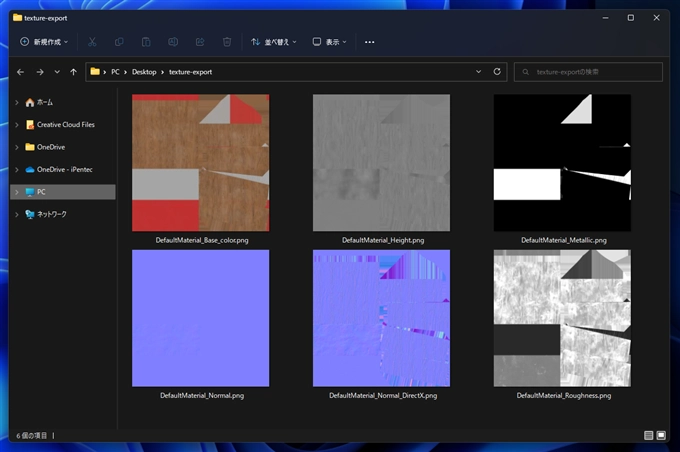The height and width of the screenshot is (452, 680).
Task: Click the texture-export search box
Action: pyautogui.click(x=590, y=72)
